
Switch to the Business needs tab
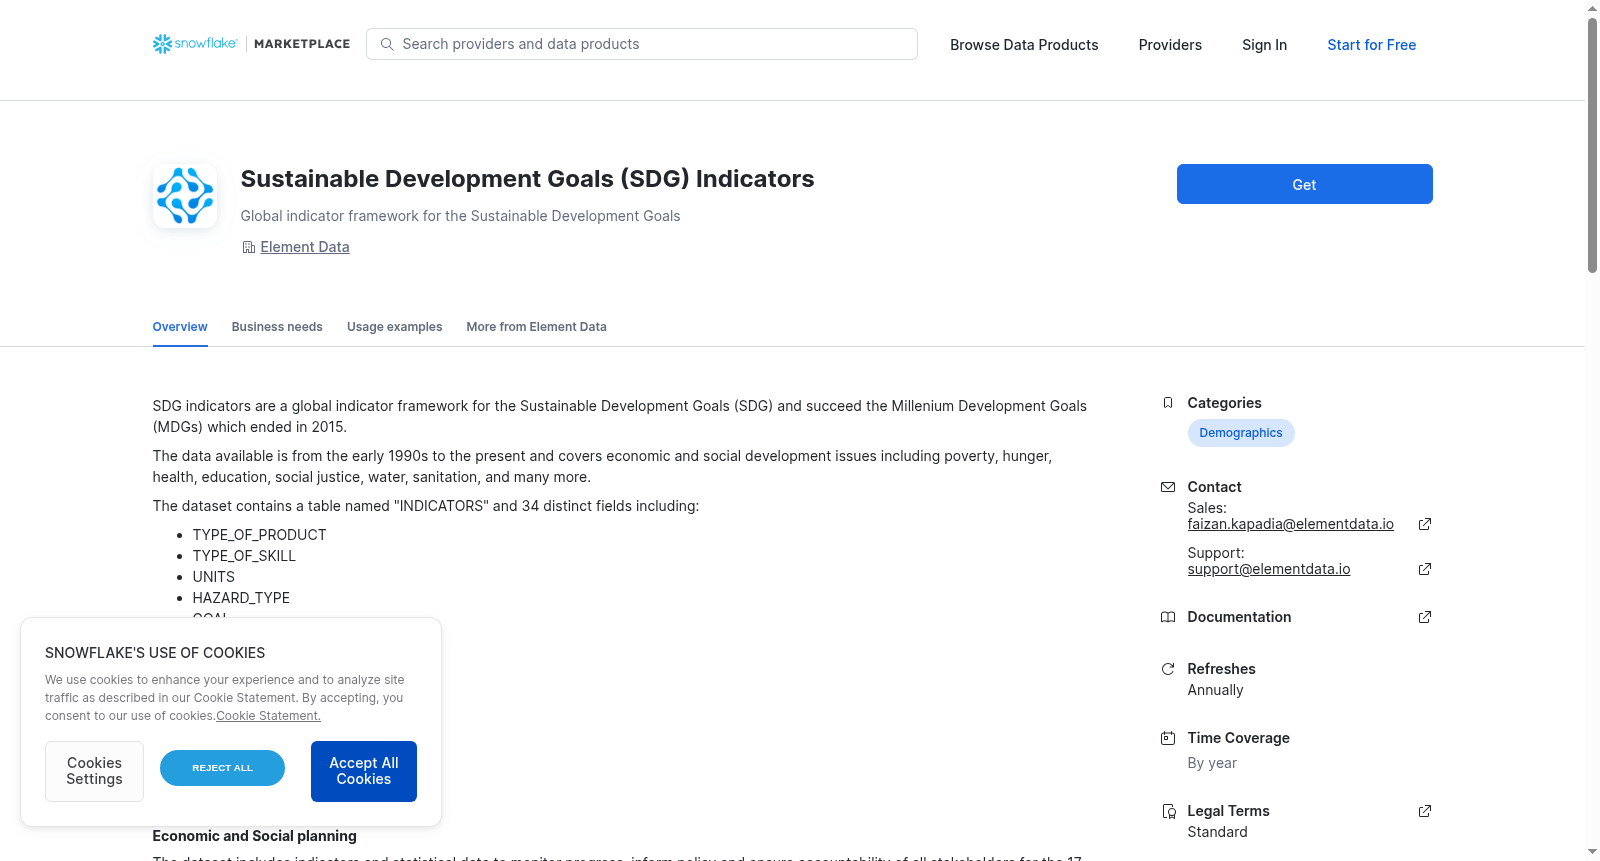pos(277,327)
